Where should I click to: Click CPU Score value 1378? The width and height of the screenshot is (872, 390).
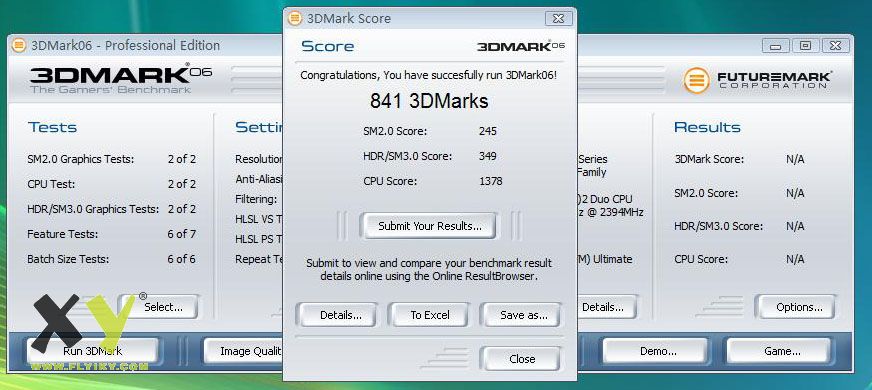tap(490, 181)
